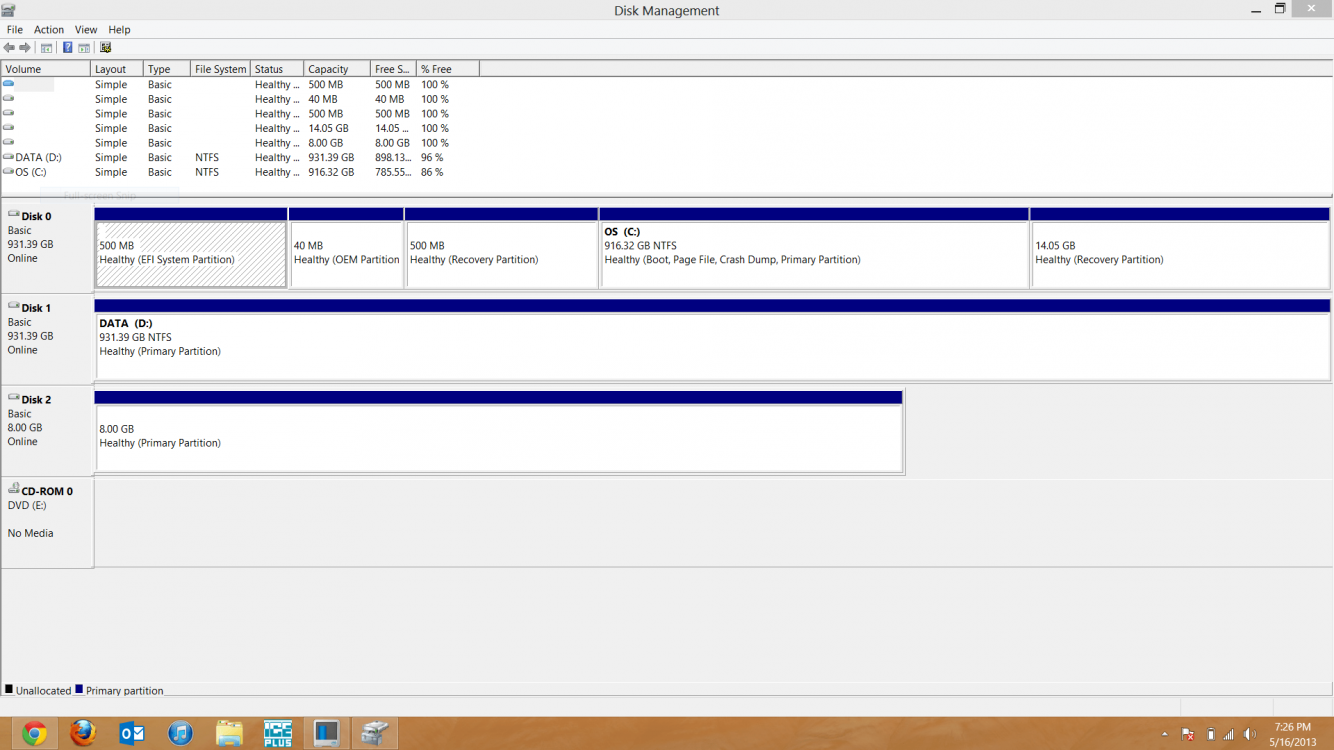Click the OS (C:) volume icon in the list
Screen dimensions: 1334x750
point(8,172)
